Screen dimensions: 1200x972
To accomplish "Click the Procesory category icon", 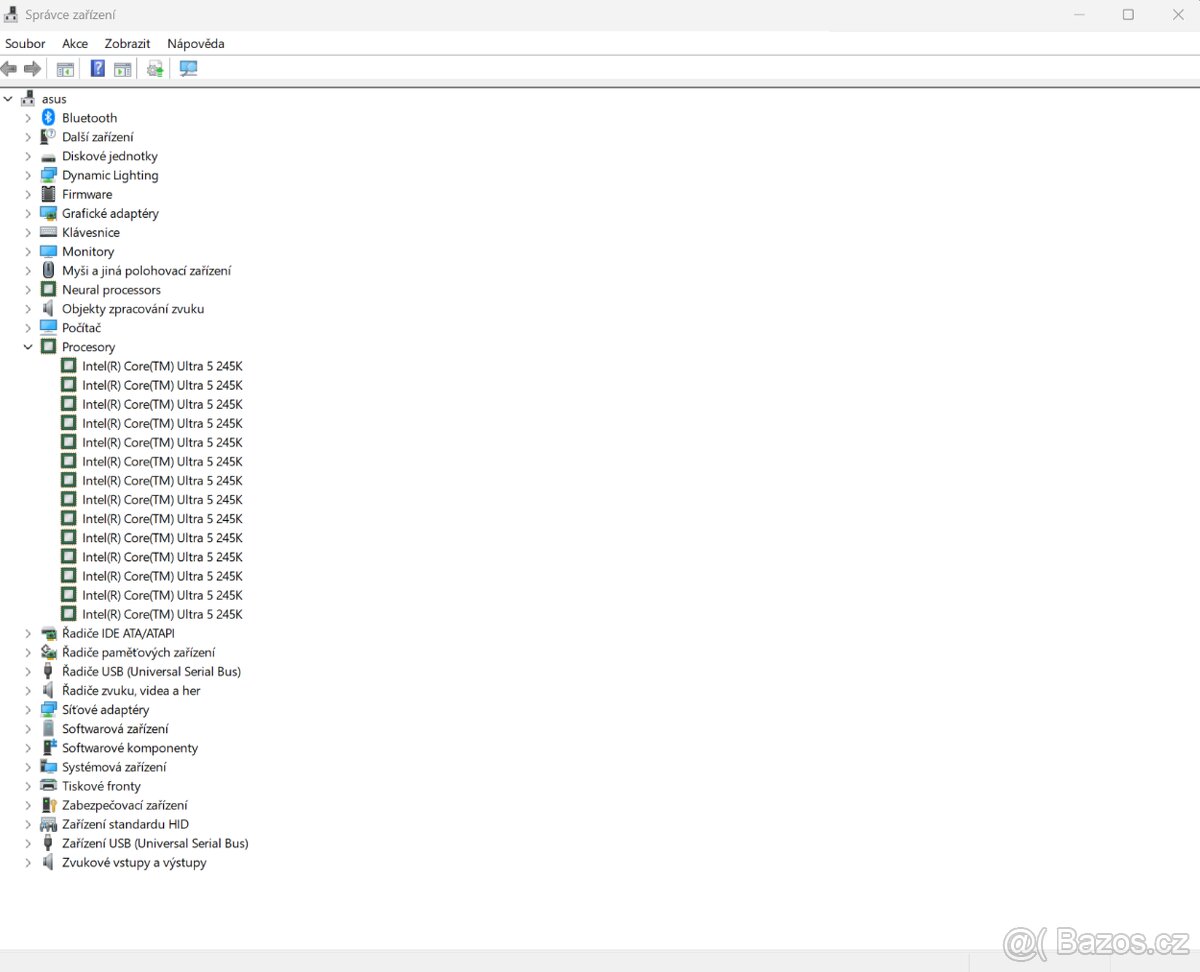I will pyautogui.click(x=48, y=347).
